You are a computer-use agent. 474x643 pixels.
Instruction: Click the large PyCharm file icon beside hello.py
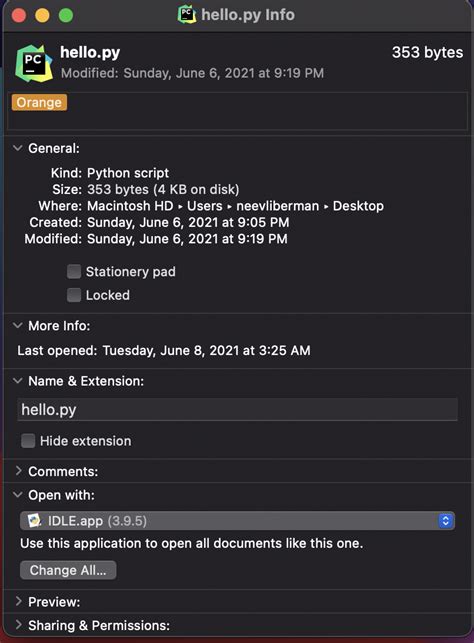click(x=34, y=63)
